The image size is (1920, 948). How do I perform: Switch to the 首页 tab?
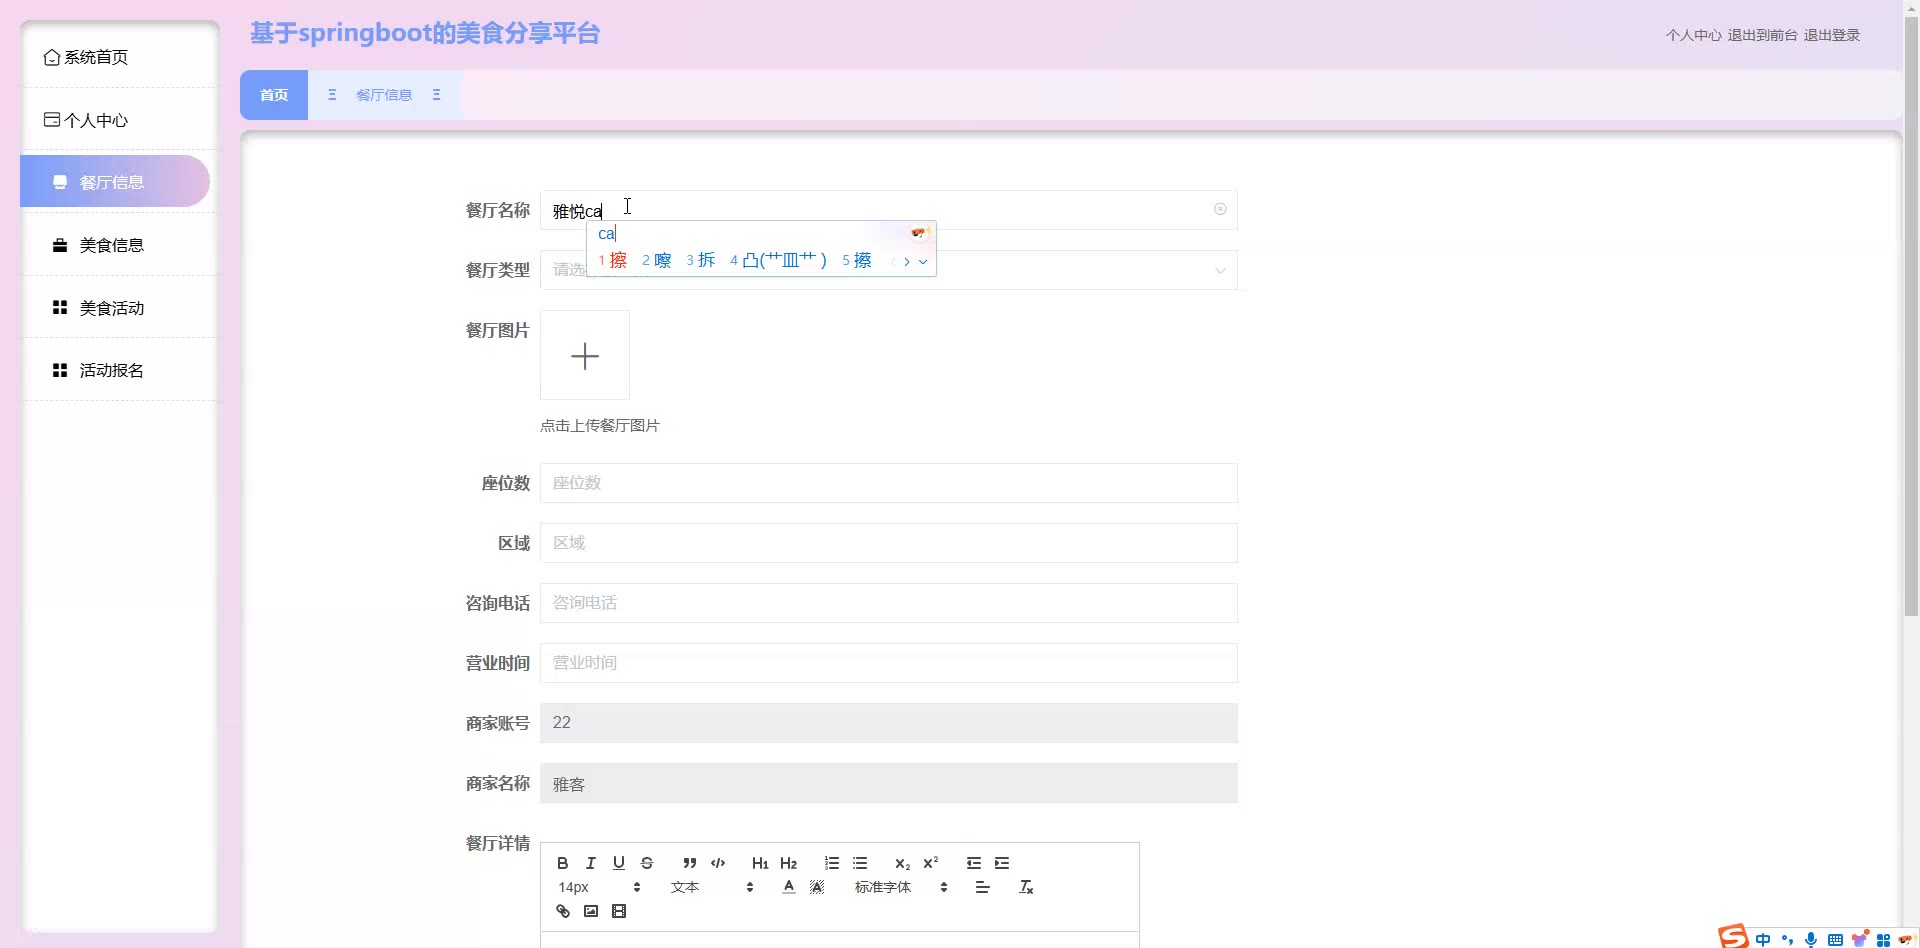pos(274,95)
